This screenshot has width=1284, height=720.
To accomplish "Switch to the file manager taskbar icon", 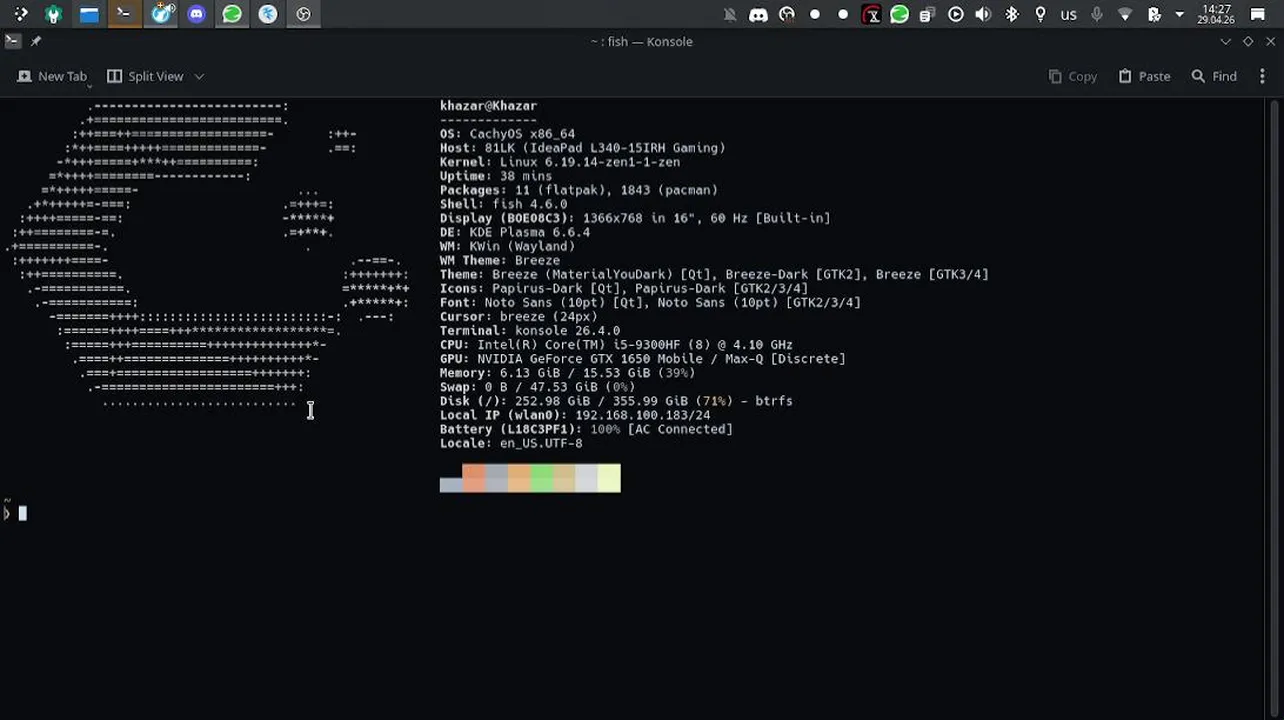I will (89, 14).
